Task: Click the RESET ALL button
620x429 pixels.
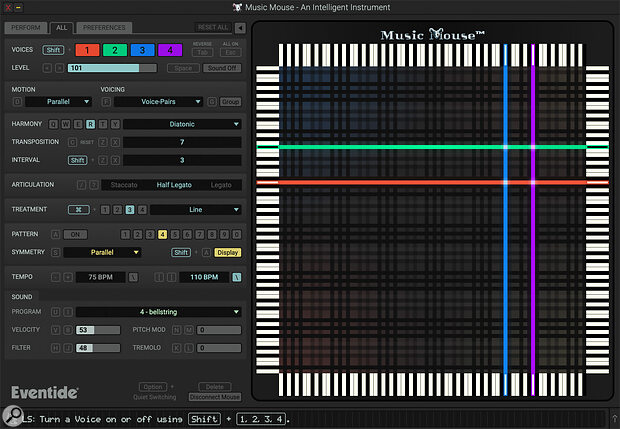Action: [213, 27]
